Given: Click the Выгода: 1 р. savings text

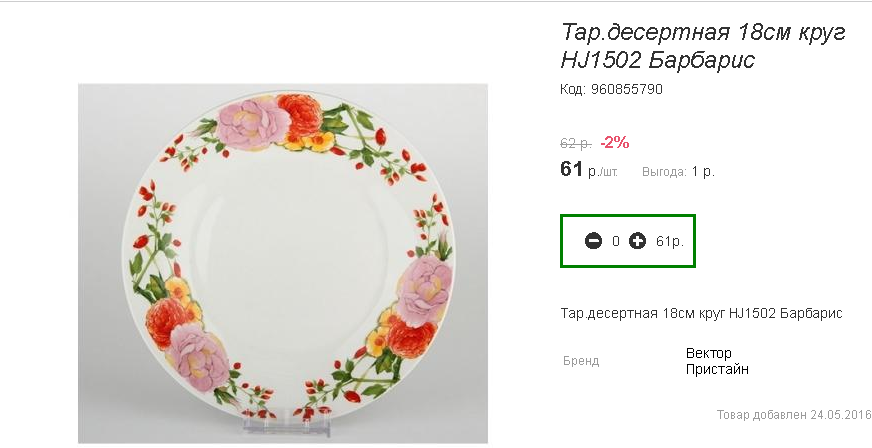Looking at the screenshot, I should tap(678, 171).
